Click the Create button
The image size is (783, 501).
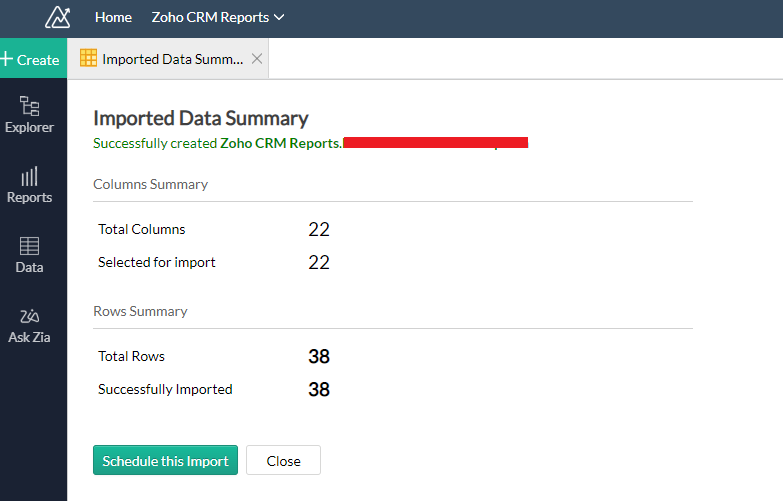tap(33, 59)
